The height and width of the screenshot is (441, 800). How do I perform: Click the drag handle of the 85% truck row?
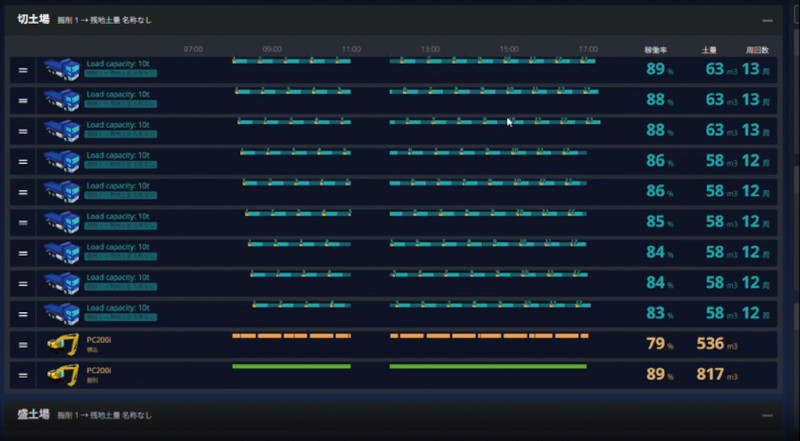click(23, 223)
